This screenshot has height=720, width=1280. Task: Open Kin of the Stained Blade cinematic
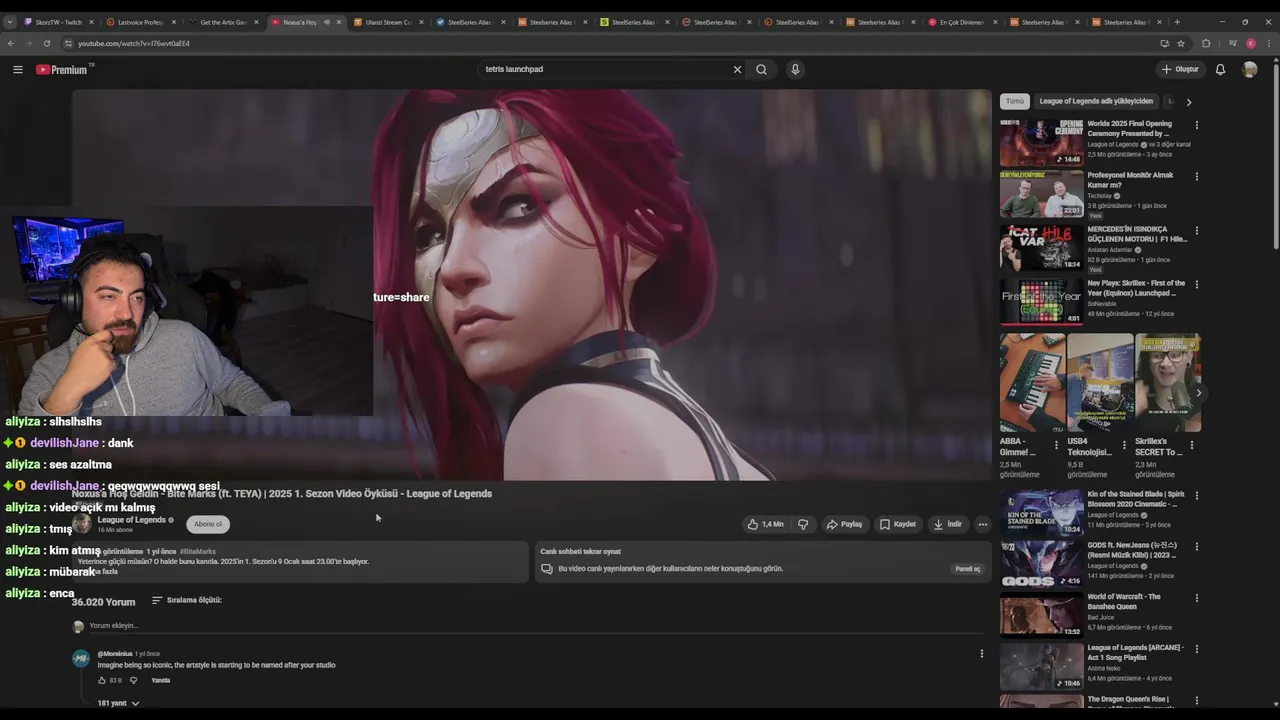(1041, 513)
